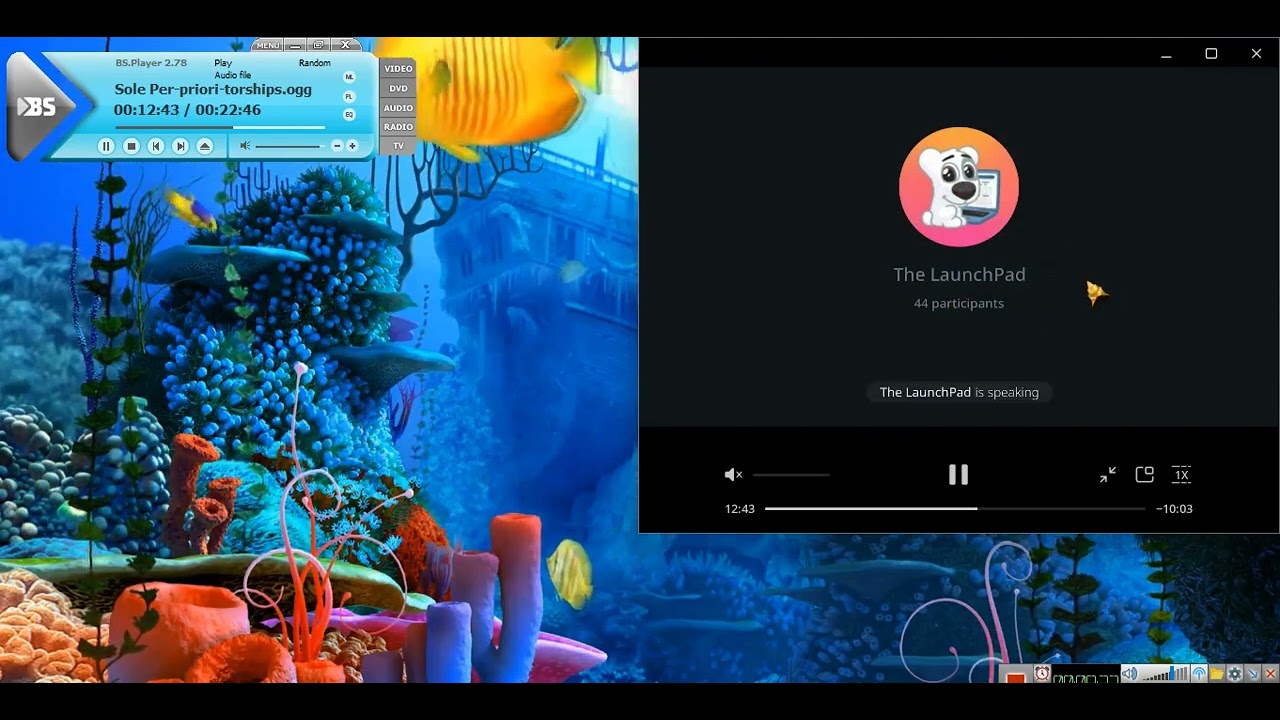This screenshot has width=1280, height=720.
Task: Switch to the VIDEO tab in BS.Player
Action: tap(398, 69)
